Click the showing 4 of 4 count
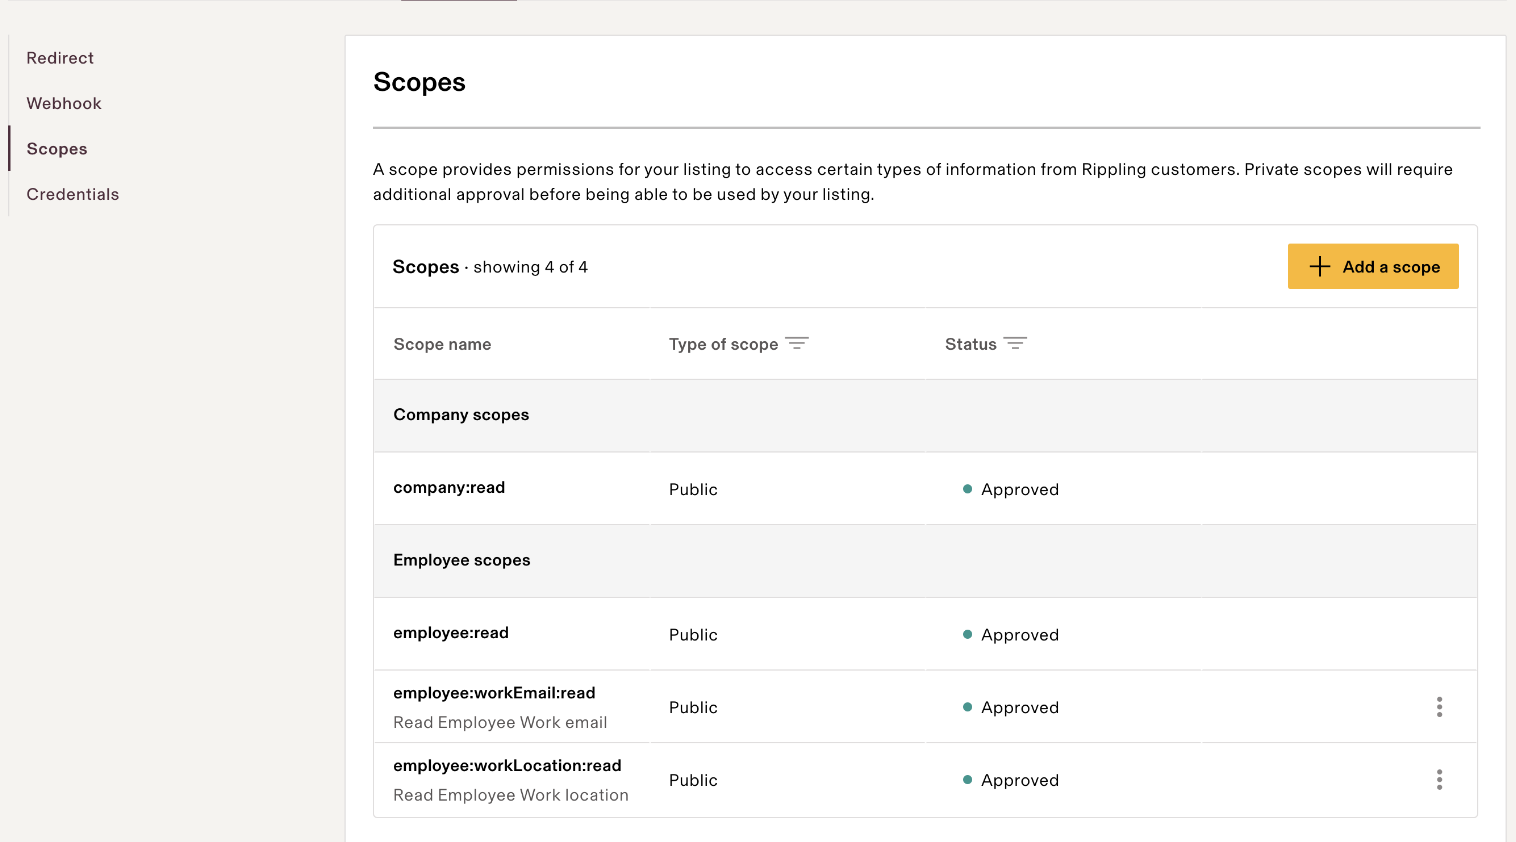This screenshot has height=842, width=1516. point(530,267)
